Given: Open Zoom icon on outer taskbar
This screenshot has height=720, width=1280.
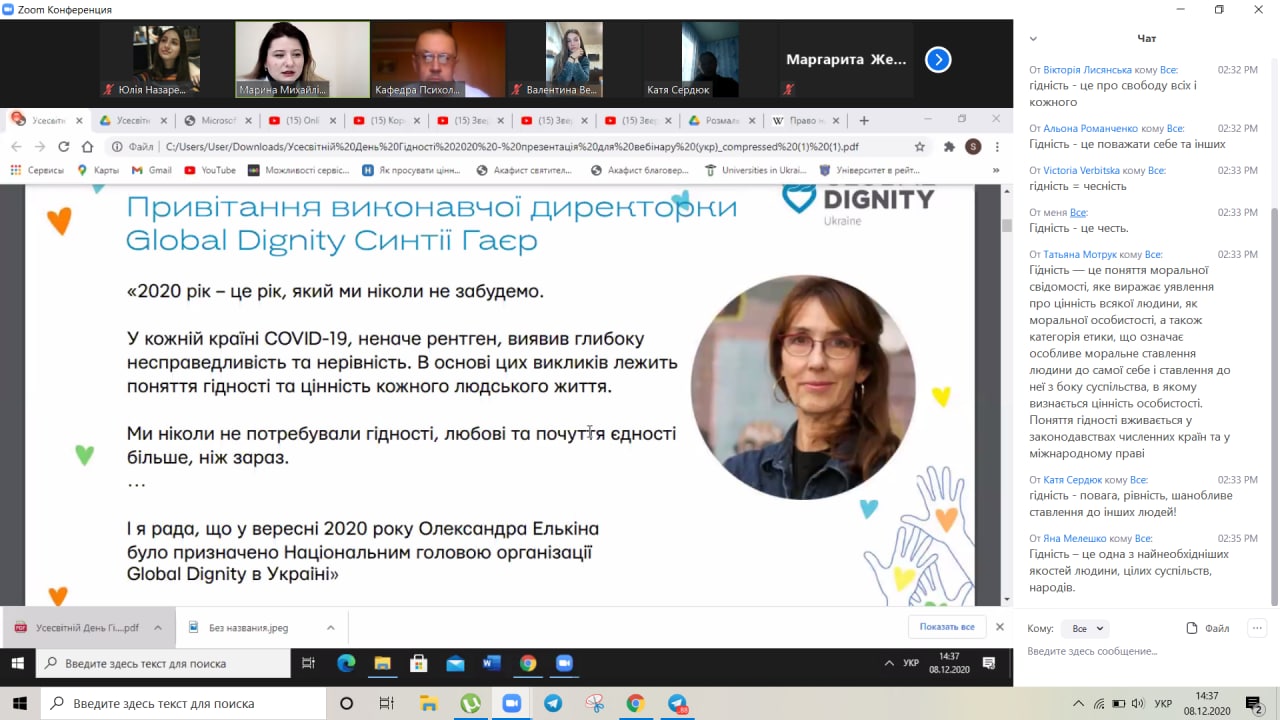Looking at the screenshot, I should 512,703.
